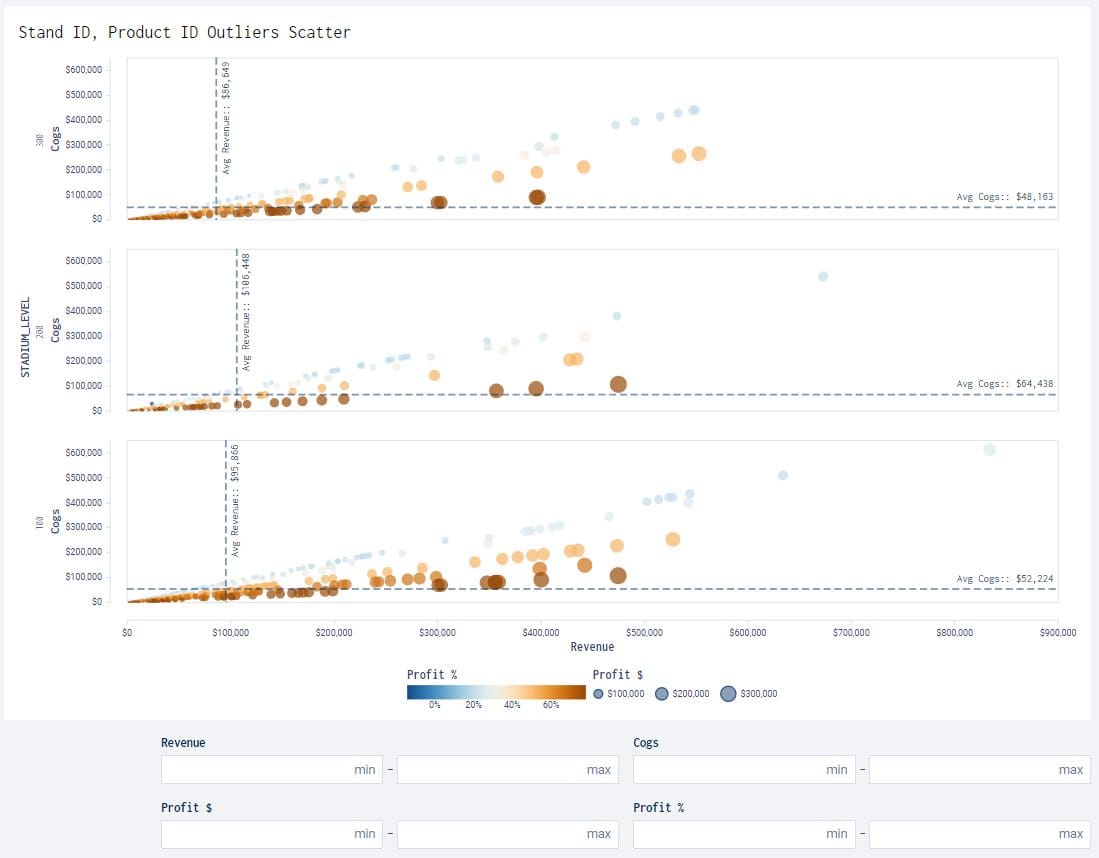The width and height of the screenshot is (1099, 858).
Task: Click the Revenue axis title below the charts
Action: click(x=592, y=647)
